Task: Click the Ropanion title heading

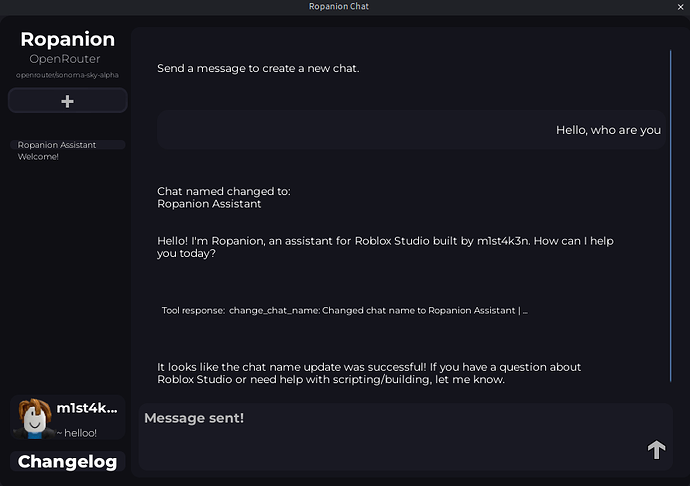Action: [x=67, y=40]
